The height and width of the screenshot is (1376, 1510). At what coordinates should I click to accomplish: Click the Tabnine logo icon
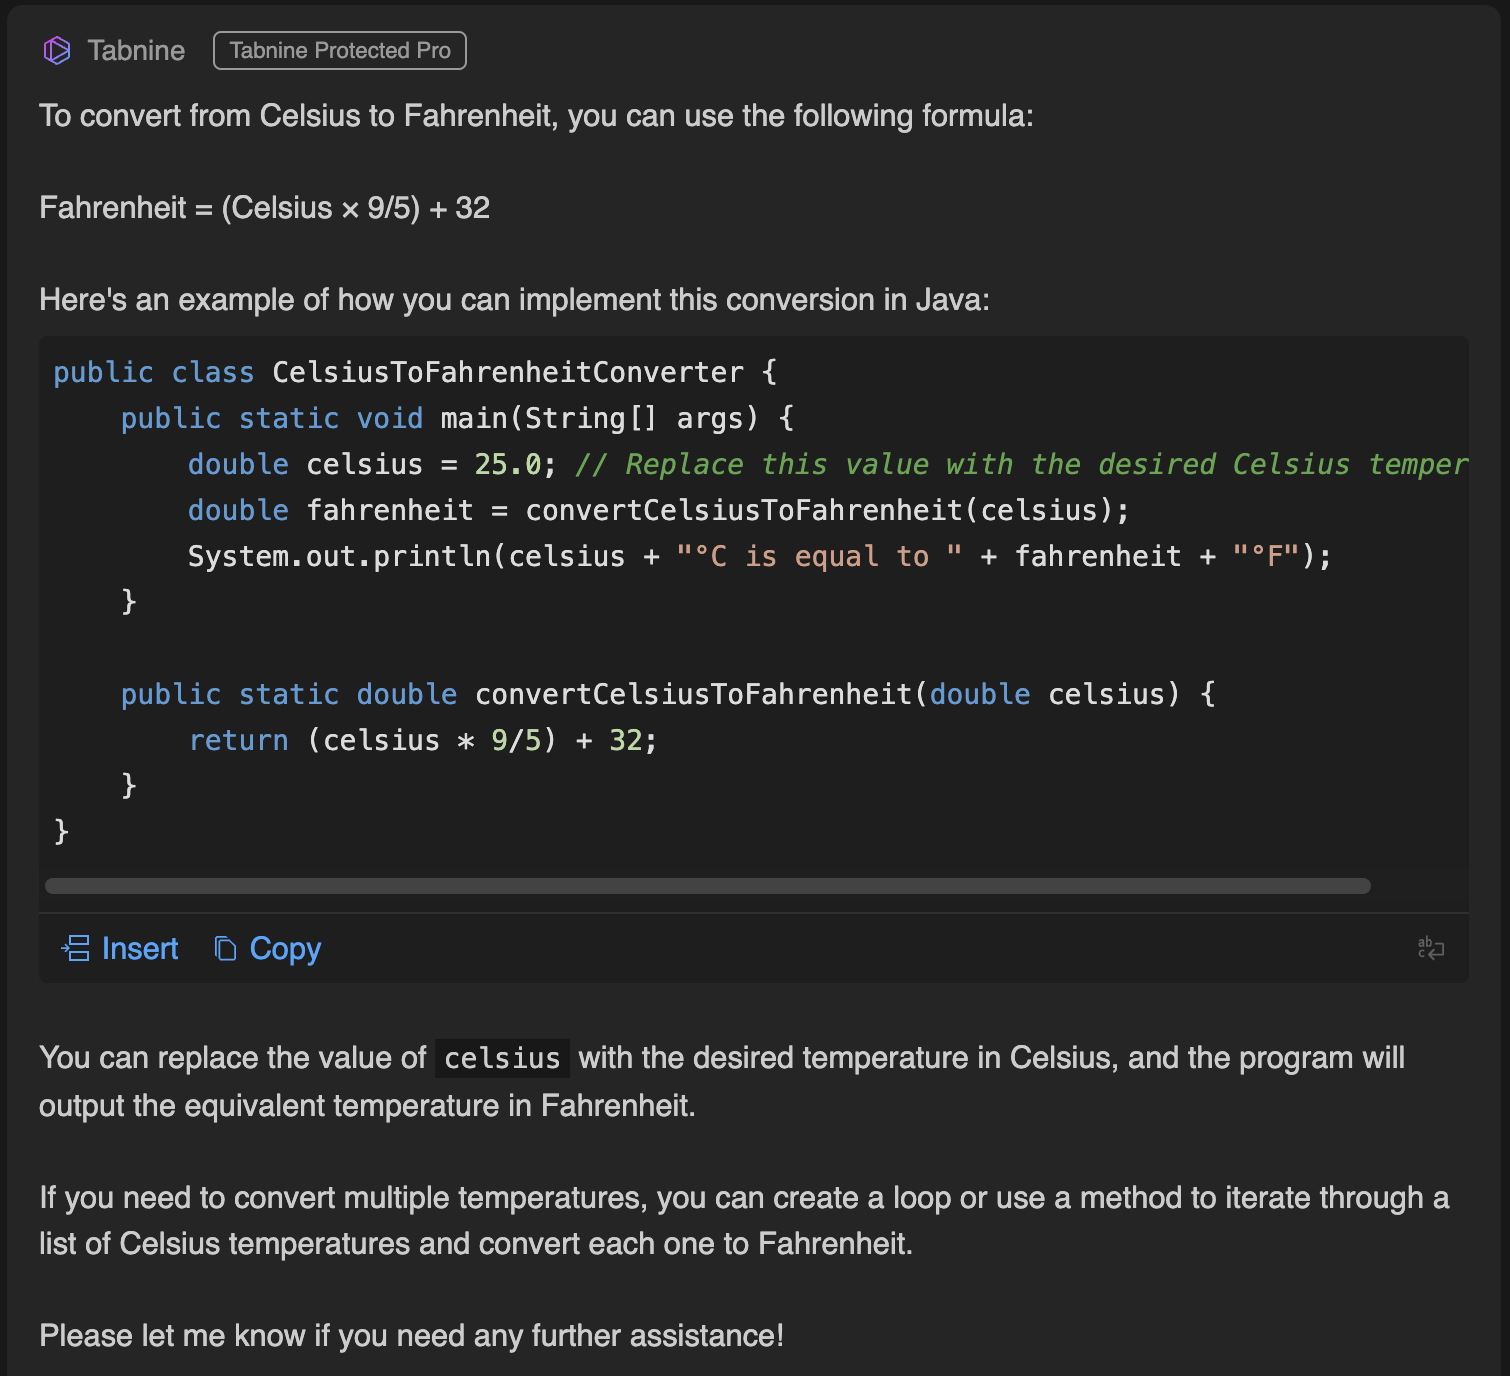pyautogui.click(x=57, y=50)
